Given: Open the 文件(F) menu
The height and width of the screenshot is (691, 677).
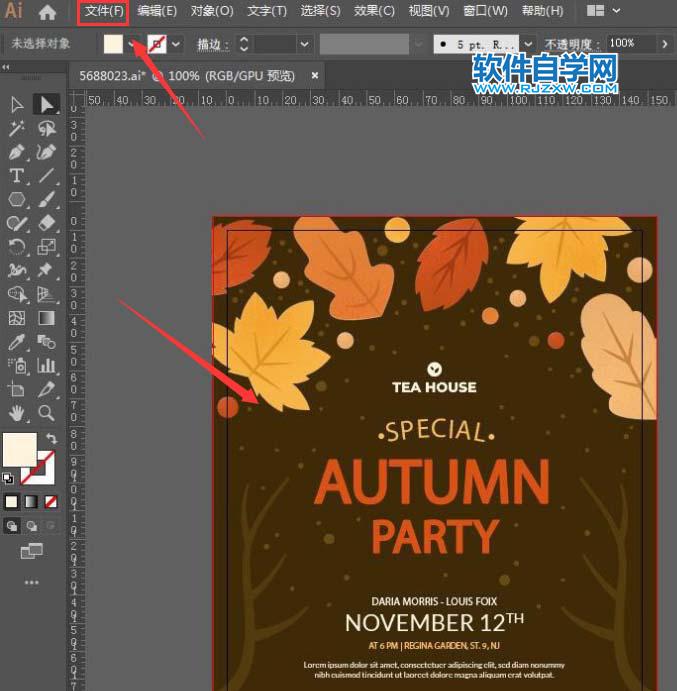Looking at the screenshot, I should (x=104, y=11).
